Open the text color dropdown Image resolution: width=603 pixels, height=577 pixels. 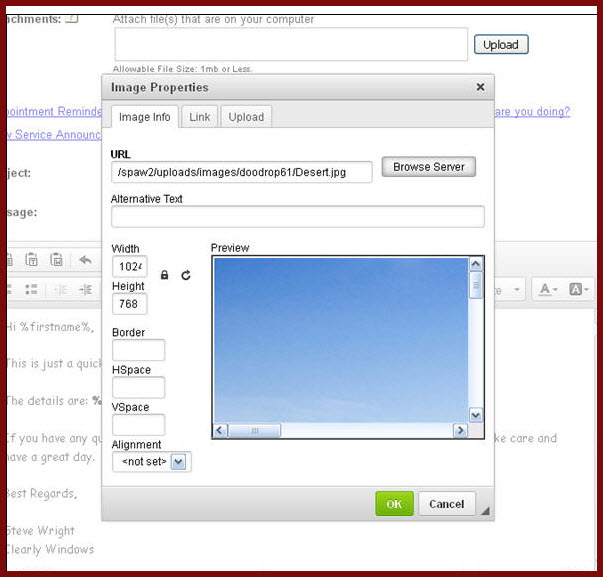(x=548, y=289)
